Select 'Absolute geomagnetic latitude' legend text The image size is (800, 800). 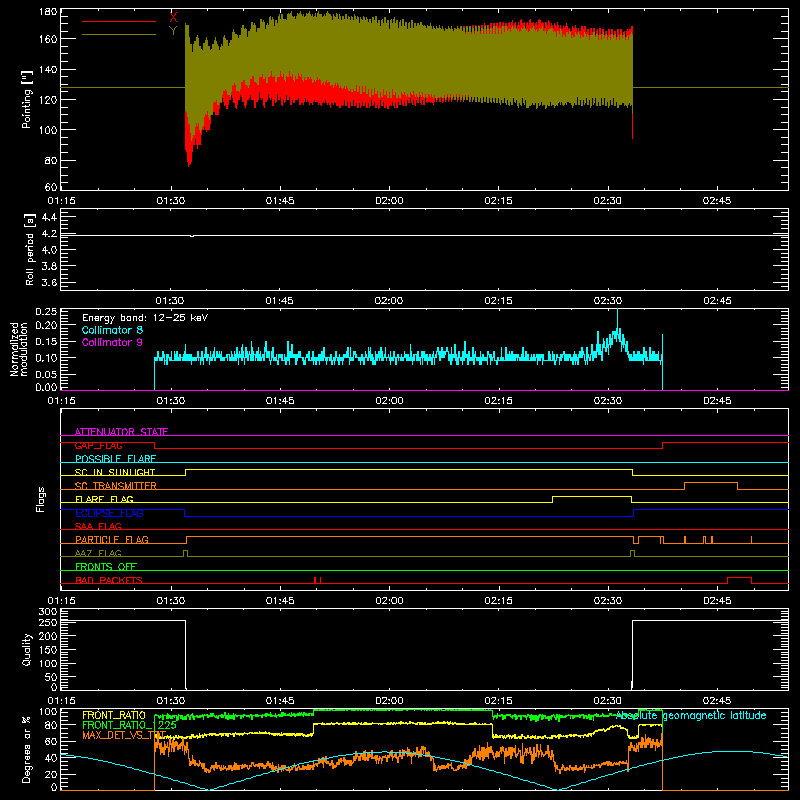[x=691, y=715]
